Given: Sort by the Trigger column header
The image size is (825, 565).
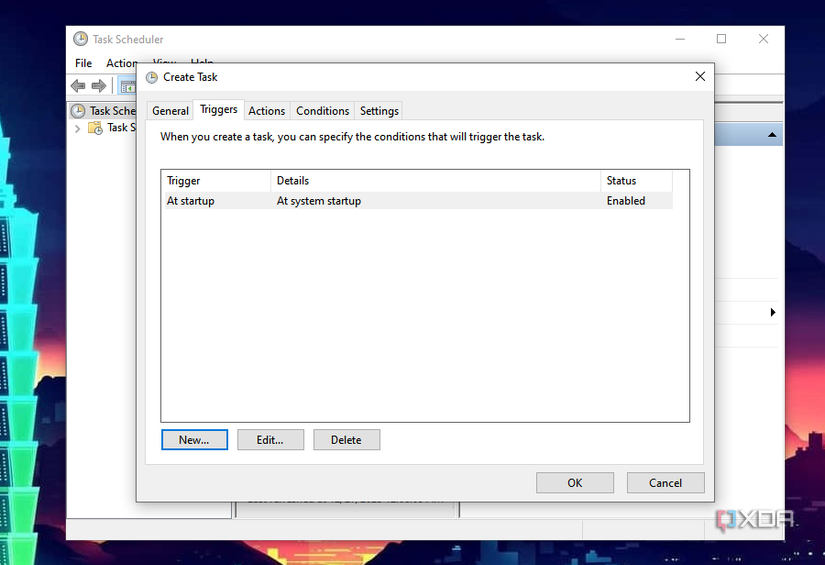Looking at the screenshot, I should (216, 181).
